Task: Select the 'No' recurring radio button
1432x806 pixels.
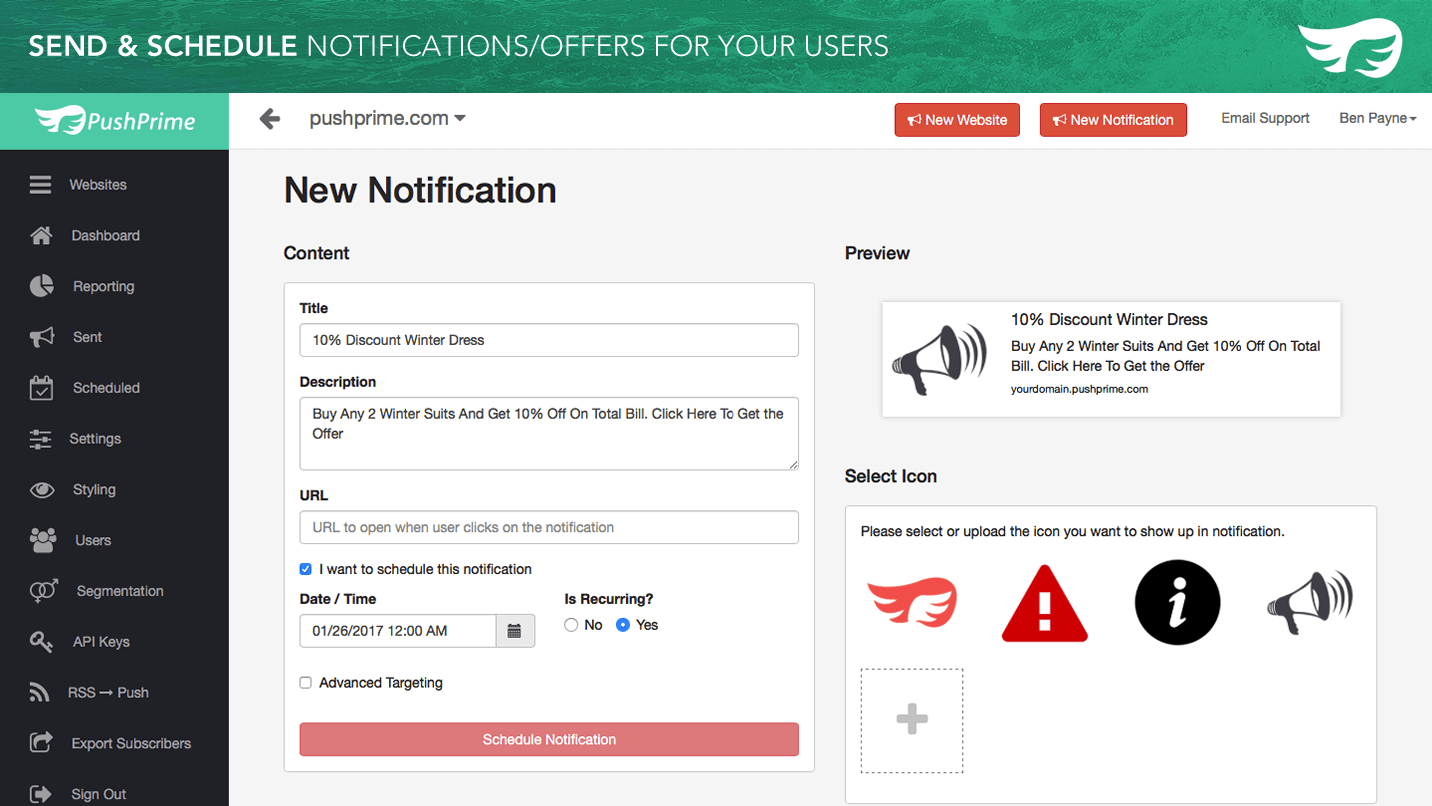Action: coord(571,625)
